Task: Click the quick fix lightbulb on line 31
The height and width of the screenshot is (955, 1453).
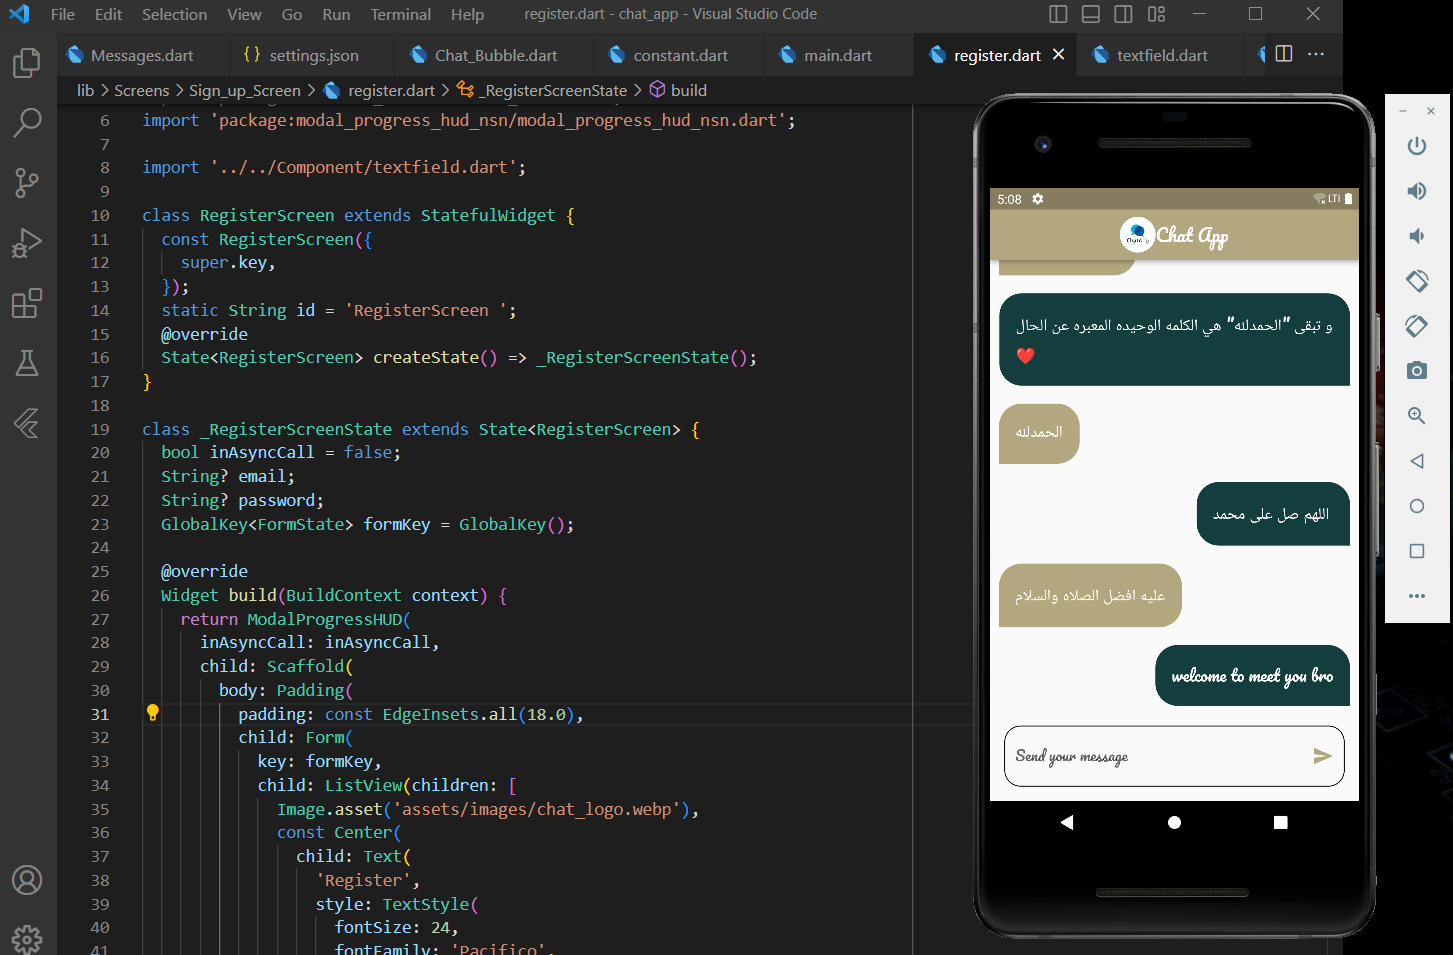Action: coord(153,713)
